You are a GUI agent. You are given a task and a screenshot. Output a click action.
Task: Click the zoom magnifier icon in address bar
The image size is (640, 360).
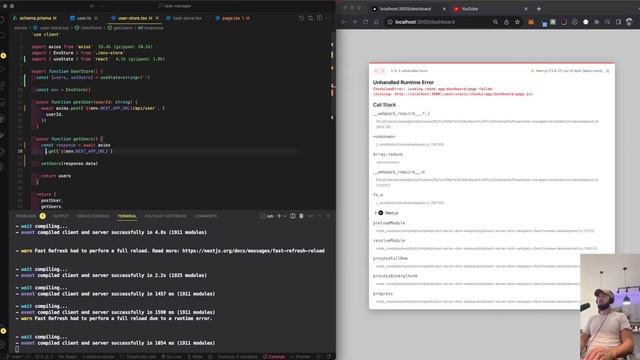495,22
